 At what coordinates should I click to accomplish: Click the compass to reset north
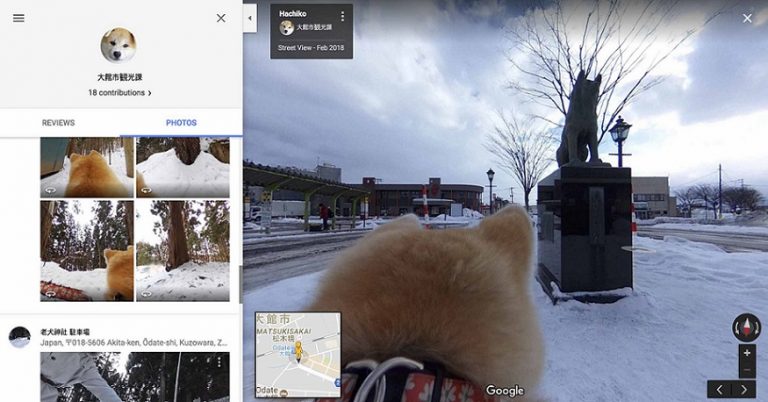pos(745,327)
